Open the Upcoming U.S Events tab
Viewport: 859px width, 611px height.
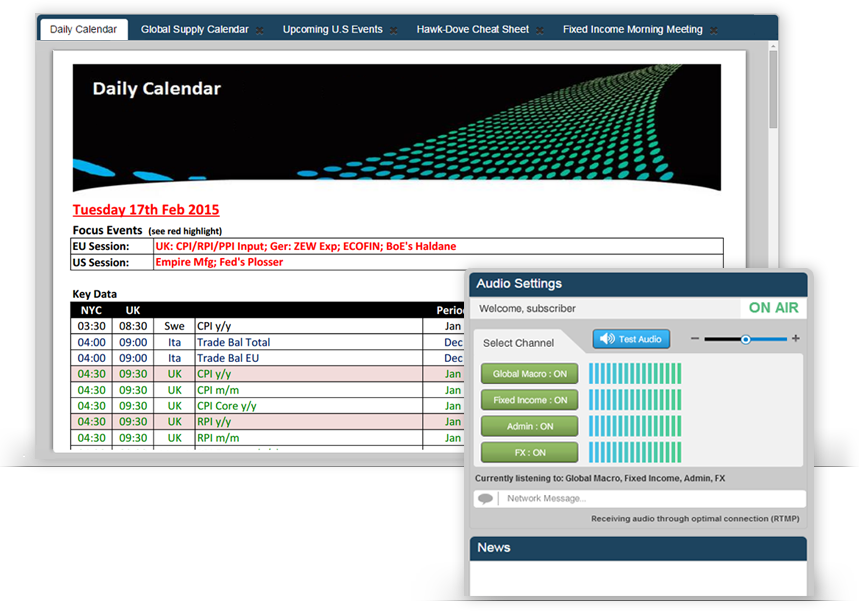(332, 29)
